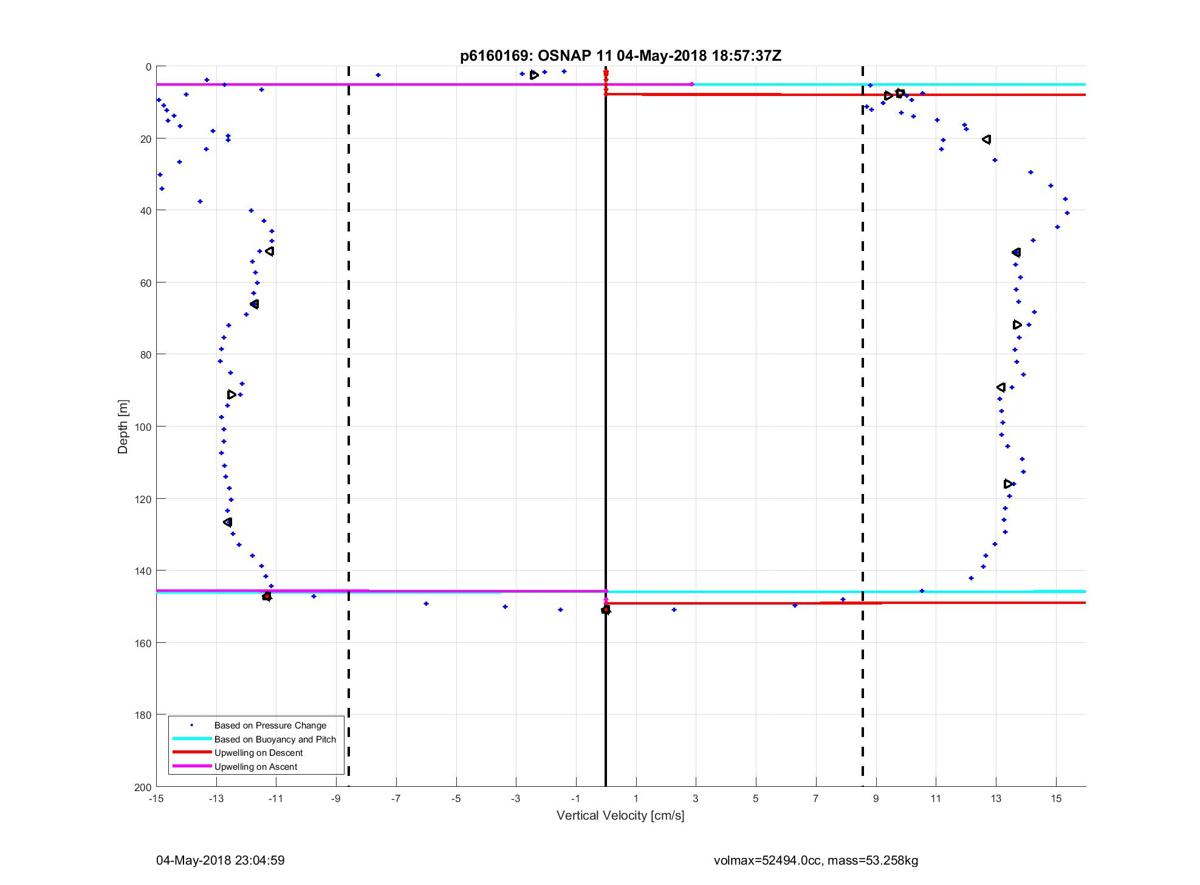Click the positive x-axis tick label '3'
The width and height of the screenshot is (1200, 885).
click(696, 799)
